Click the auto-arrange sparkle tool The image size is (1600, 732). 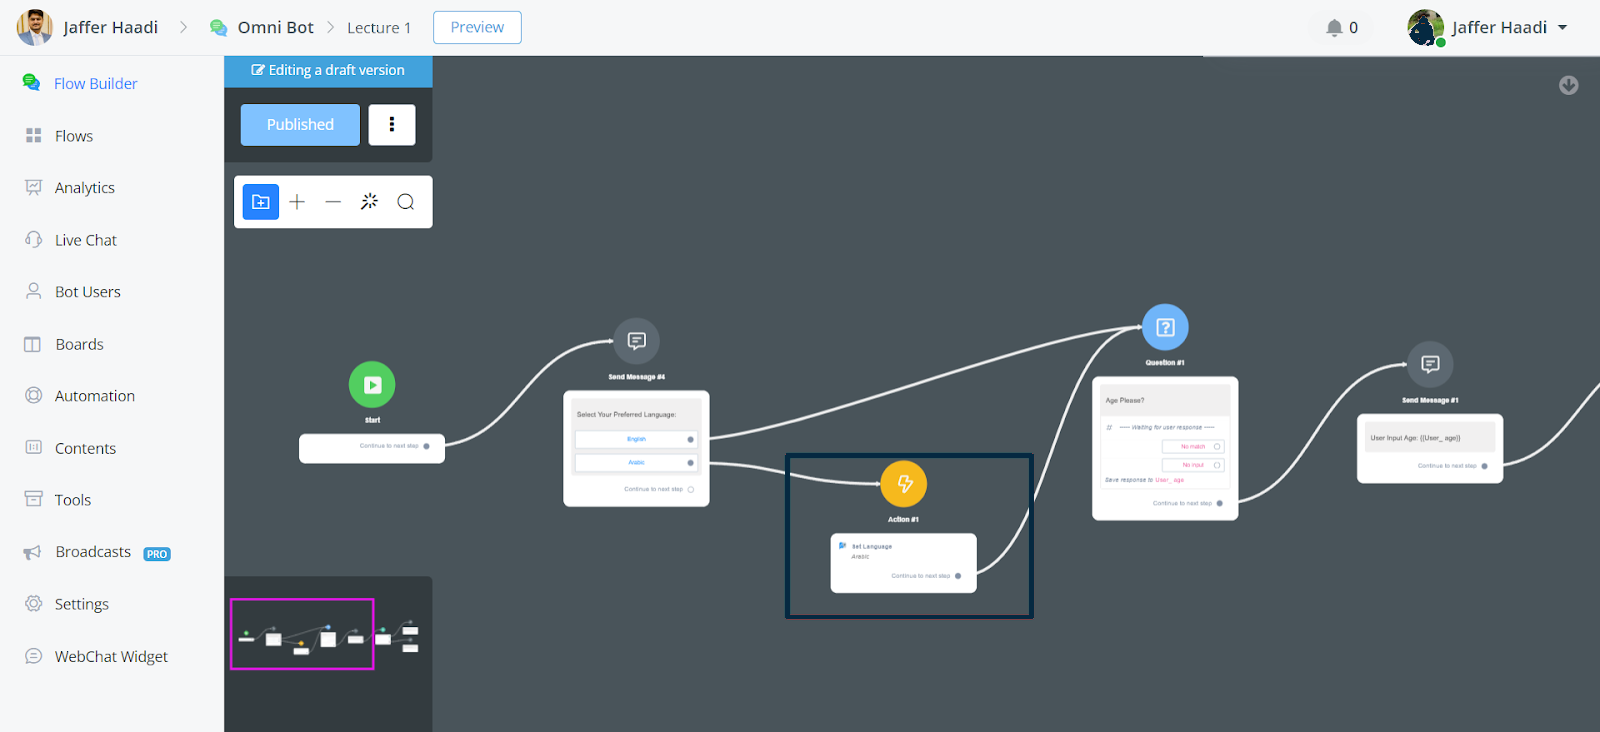pyautogui.click(x=369, y=202)
